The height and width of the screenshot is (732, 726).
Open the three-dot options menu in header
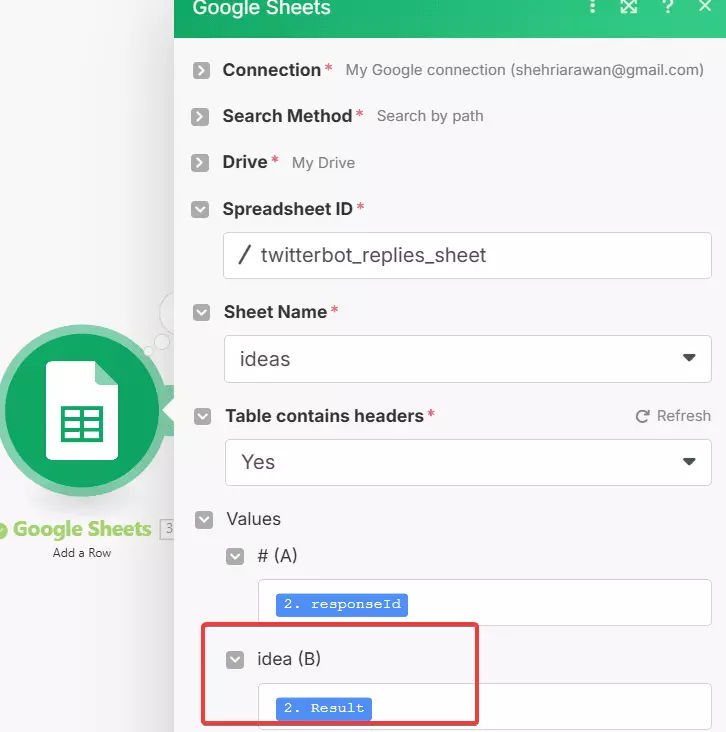[x=592, y=8]
